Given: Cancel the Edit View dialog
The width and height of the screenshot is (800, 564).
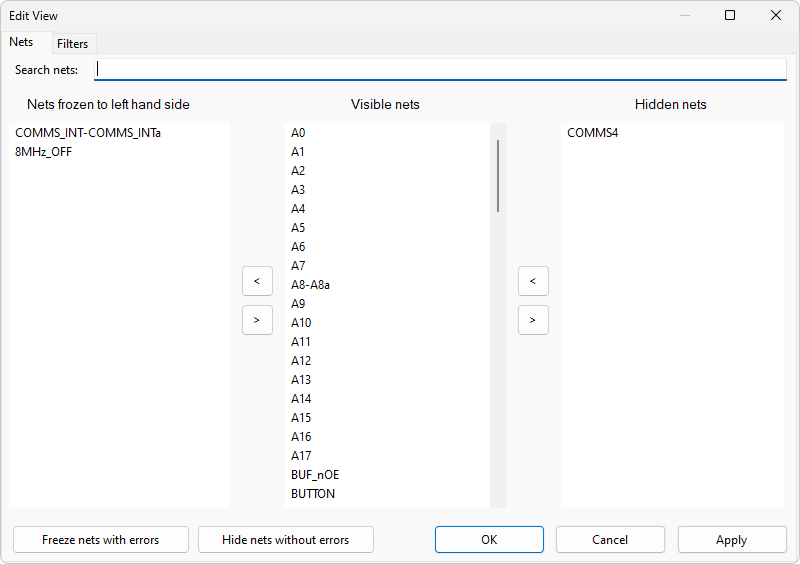Looking at the screenshot, I should (x=610, y=539).
